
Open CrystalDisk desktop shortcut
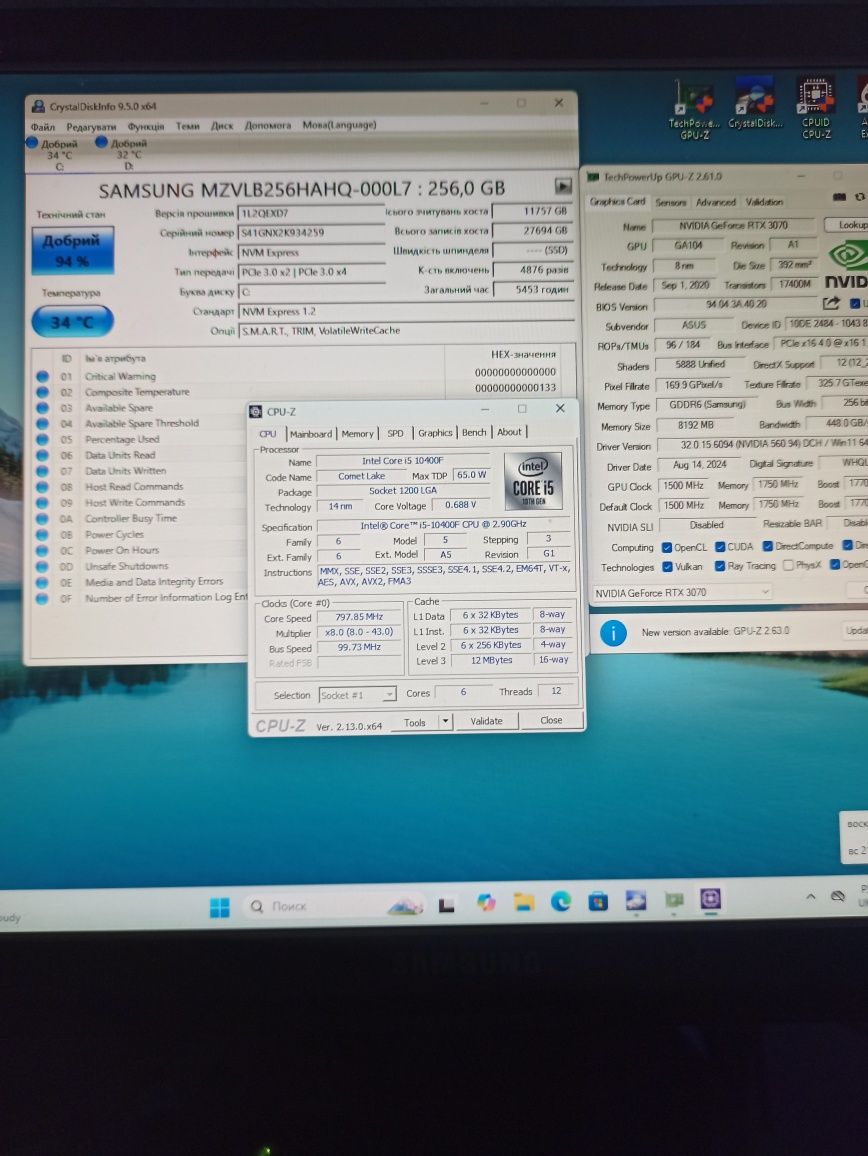click(x=755, y=105)
